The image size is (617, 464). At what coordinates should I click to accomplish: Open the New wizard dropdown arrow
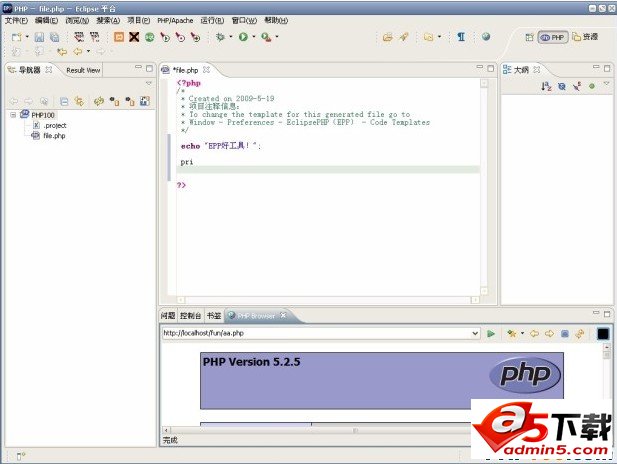tap(27, 37)
